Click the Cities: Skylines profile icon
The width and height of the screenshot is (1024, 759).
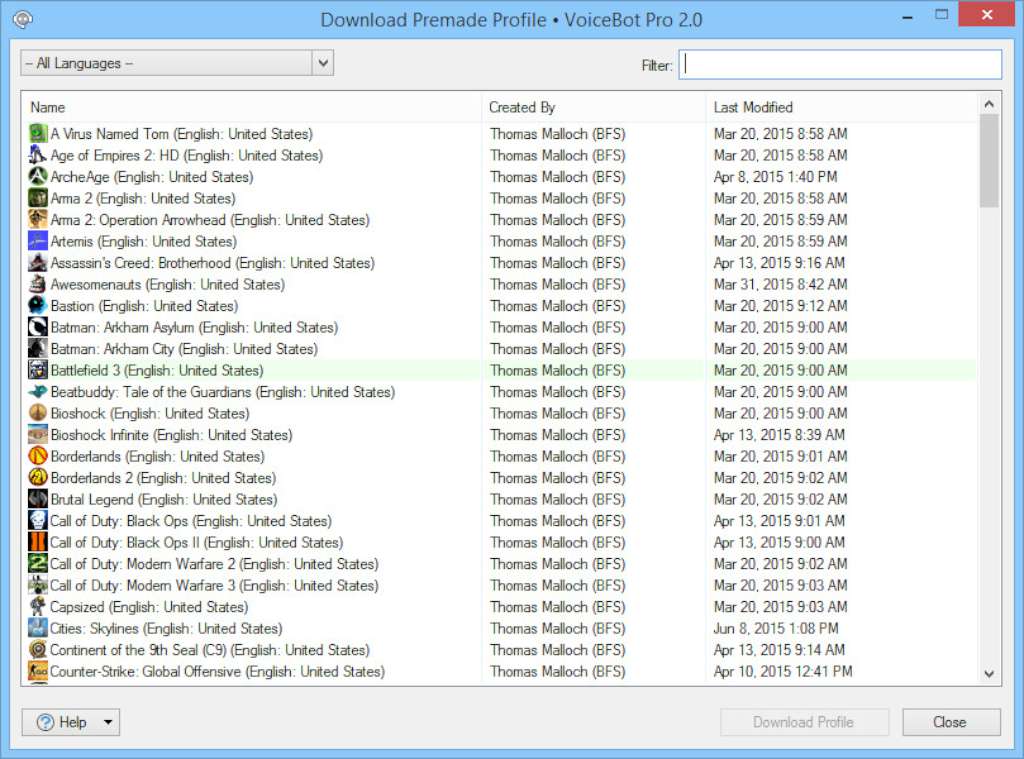point(36,628)
